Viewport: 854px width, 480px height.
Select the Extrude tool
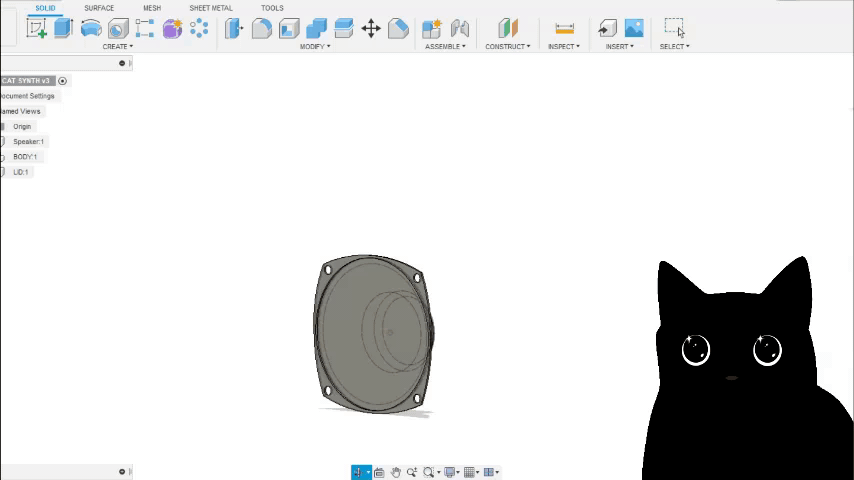click(x=63, y=28)
